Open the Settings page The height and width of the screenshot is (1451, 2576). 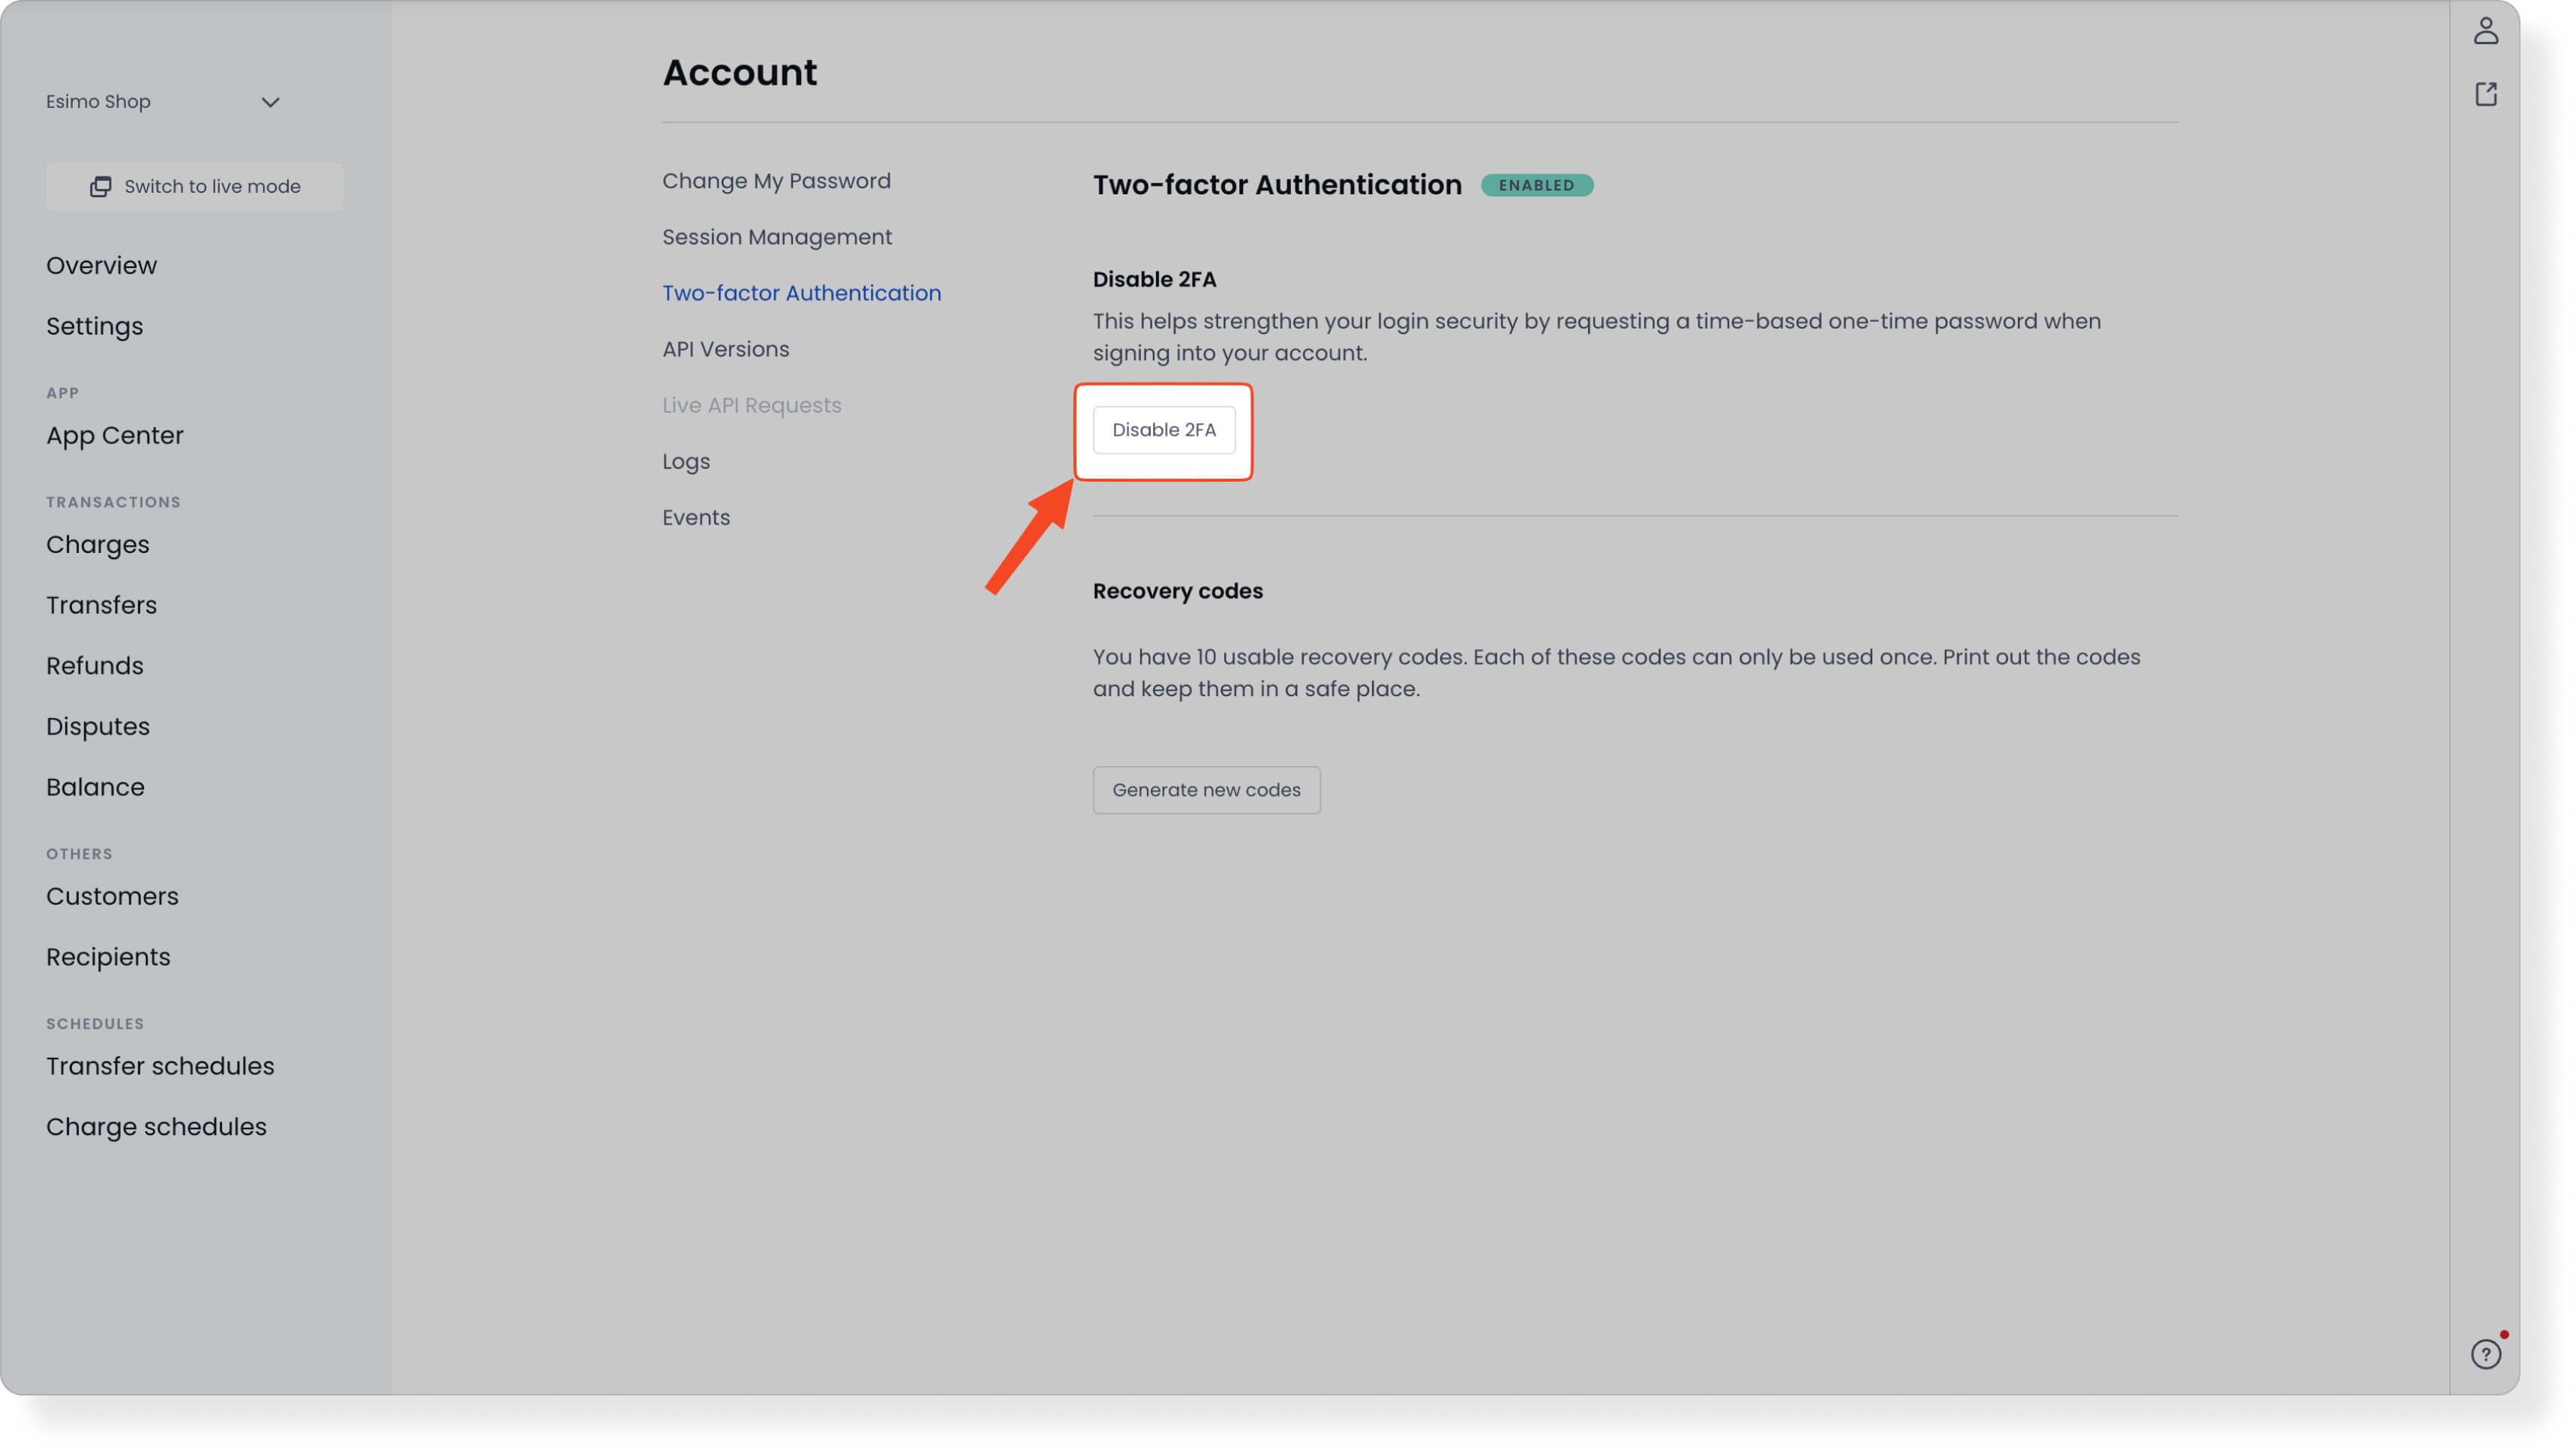94,326
